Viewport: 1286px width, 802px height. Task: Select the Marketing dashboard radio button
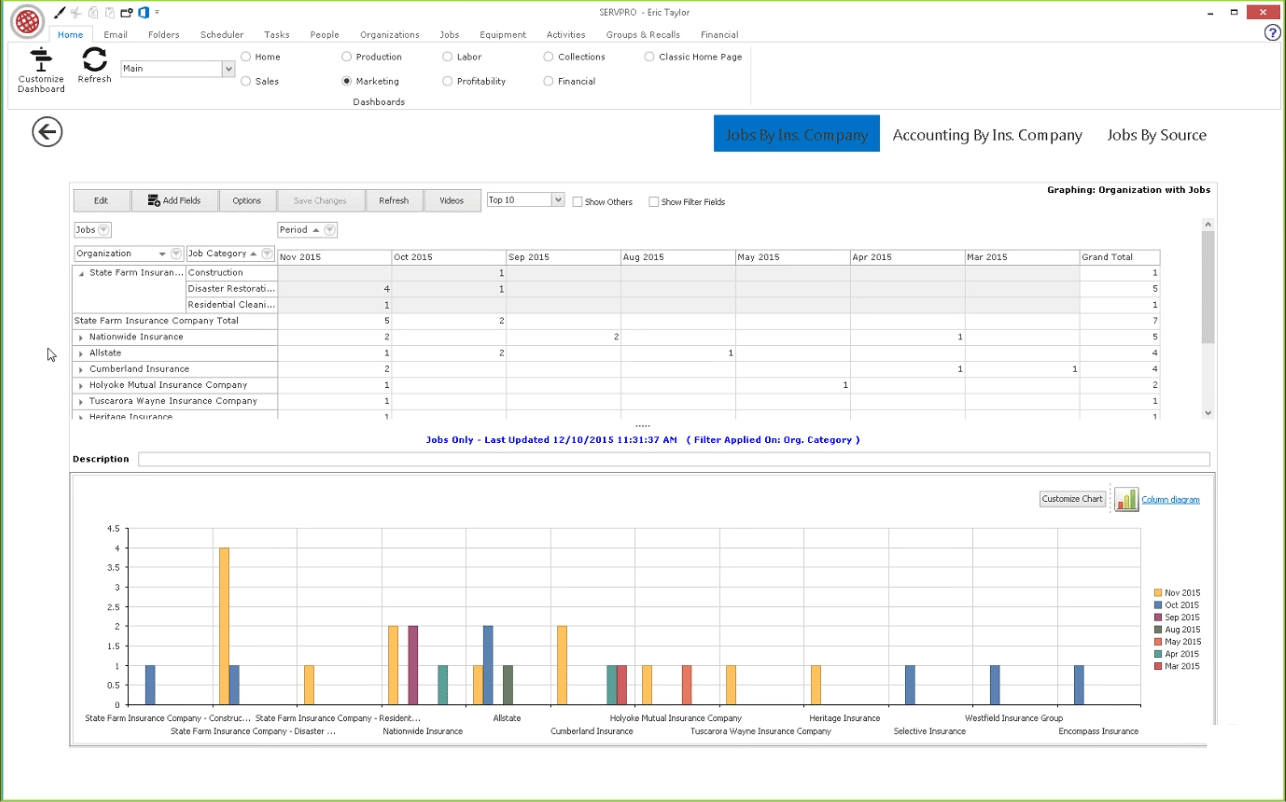point(347,81)
